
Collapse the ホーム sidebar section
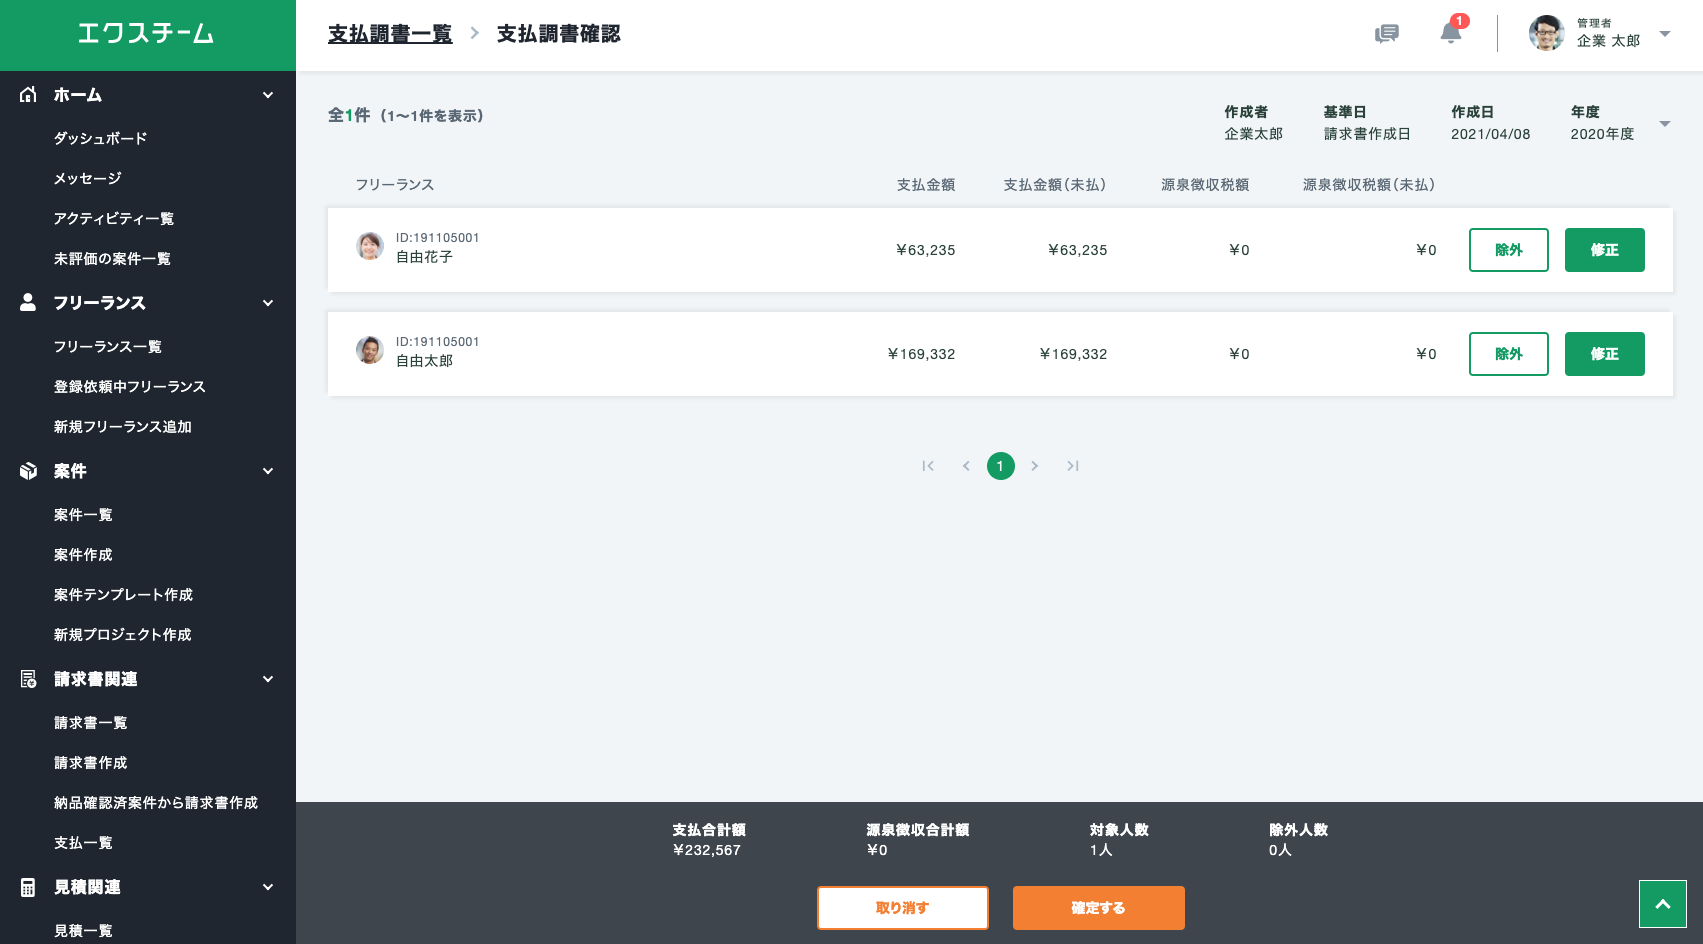(x=267, y=95)
